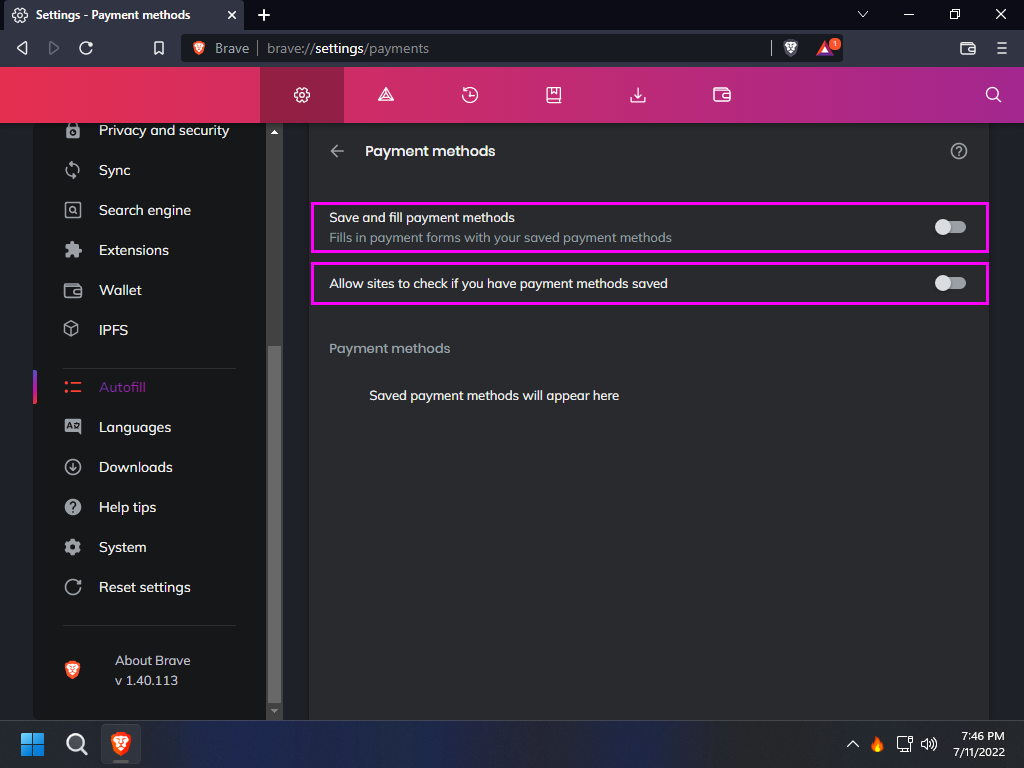The height and width of the screenshot is (768, 1024).
Task: Close the Settings - Payment methods tab
Action: [x=232, y=14]
